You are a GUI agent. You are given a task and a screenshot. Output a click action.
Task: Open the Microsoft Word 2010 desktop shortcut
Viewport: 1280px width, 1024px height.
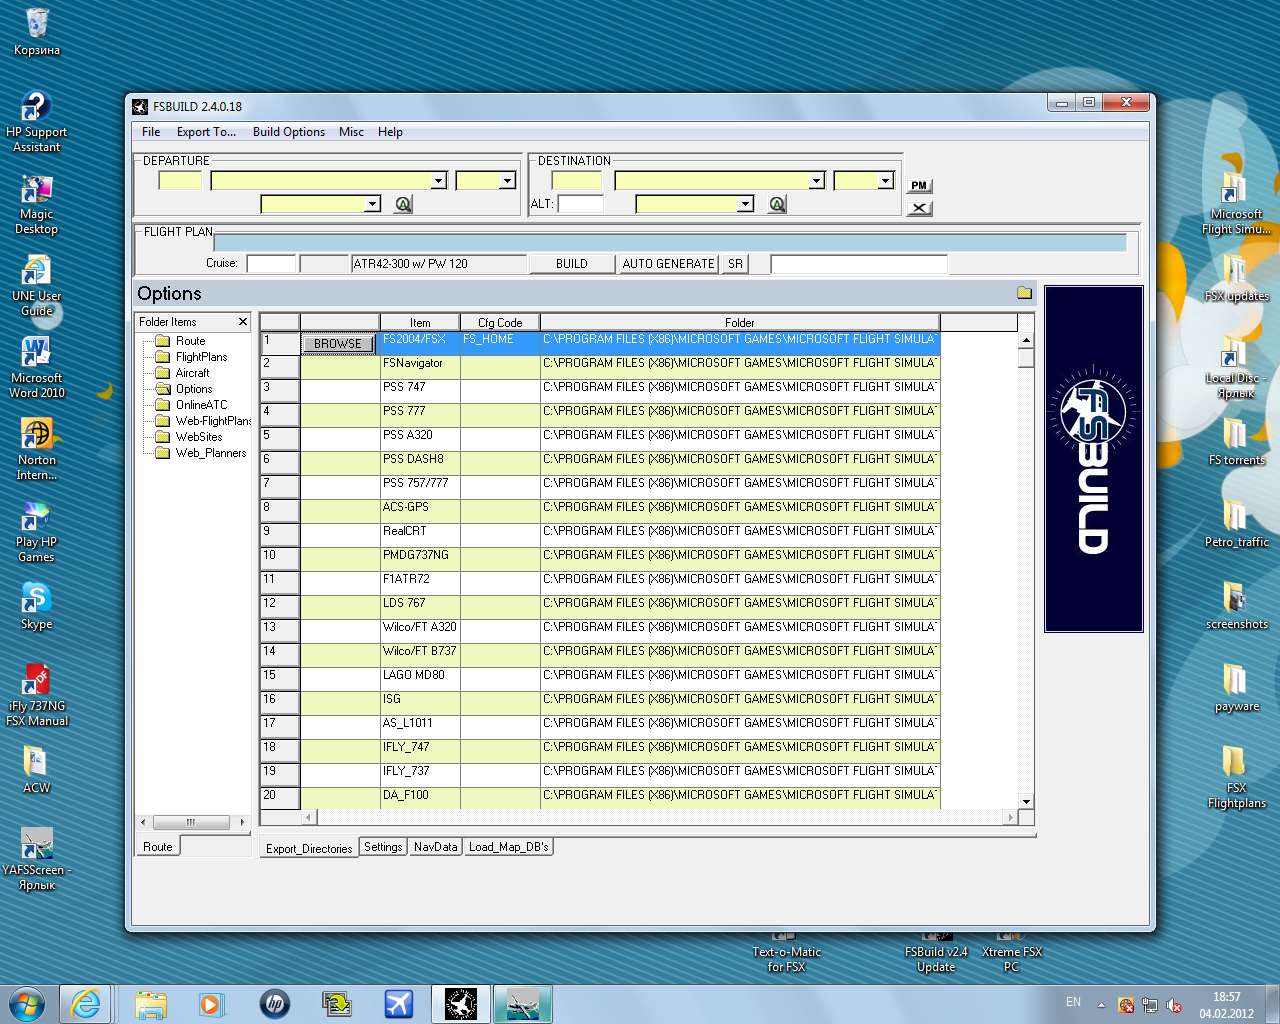point(37,366)
